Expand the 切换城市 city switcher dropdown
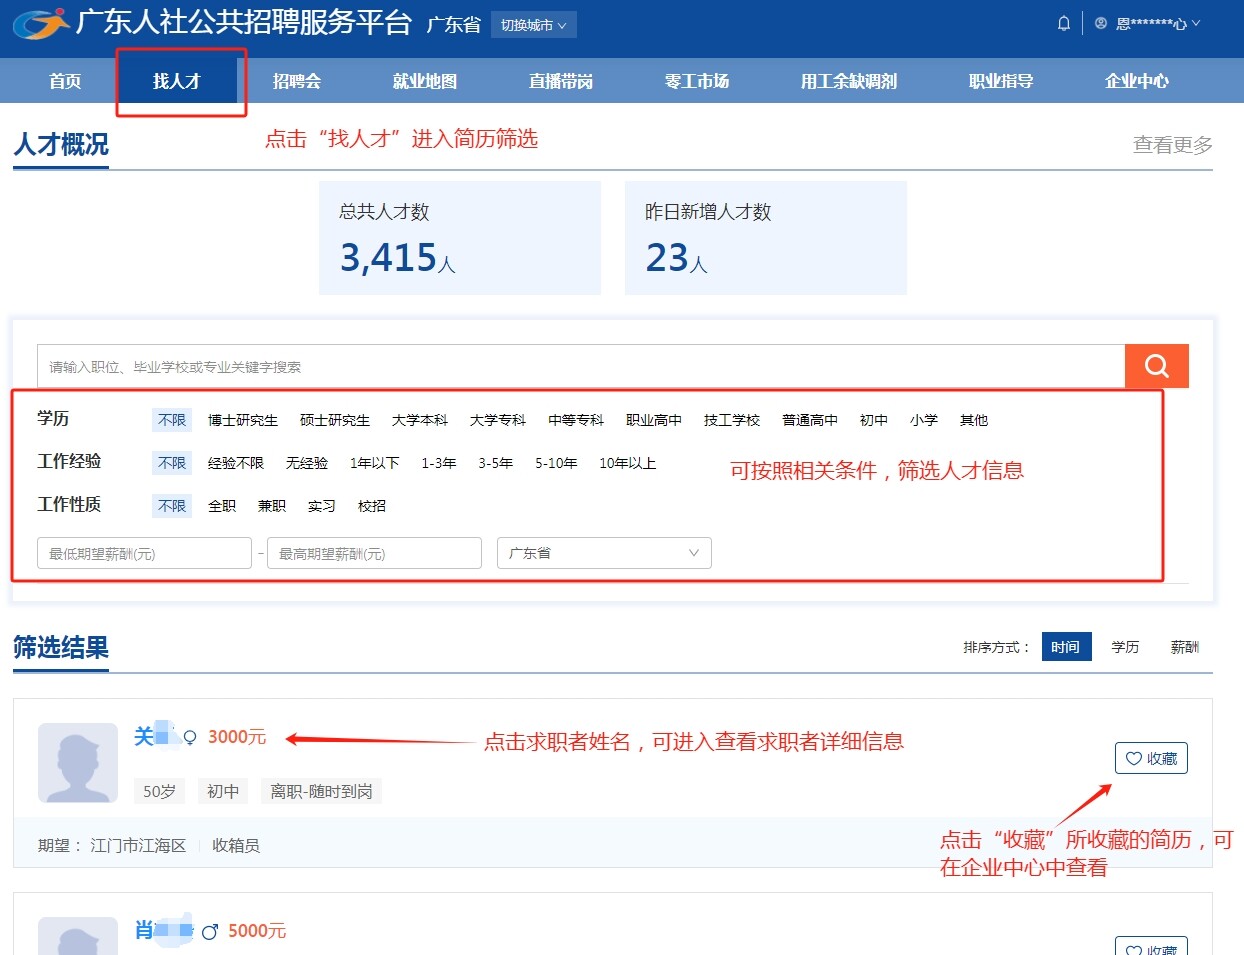1244x955 pixels. point(533,25)
